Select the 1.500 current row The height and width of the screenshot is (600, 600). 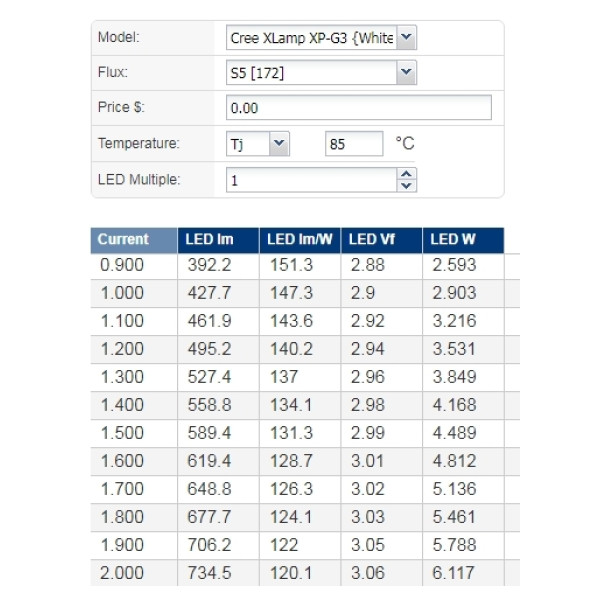297,433
